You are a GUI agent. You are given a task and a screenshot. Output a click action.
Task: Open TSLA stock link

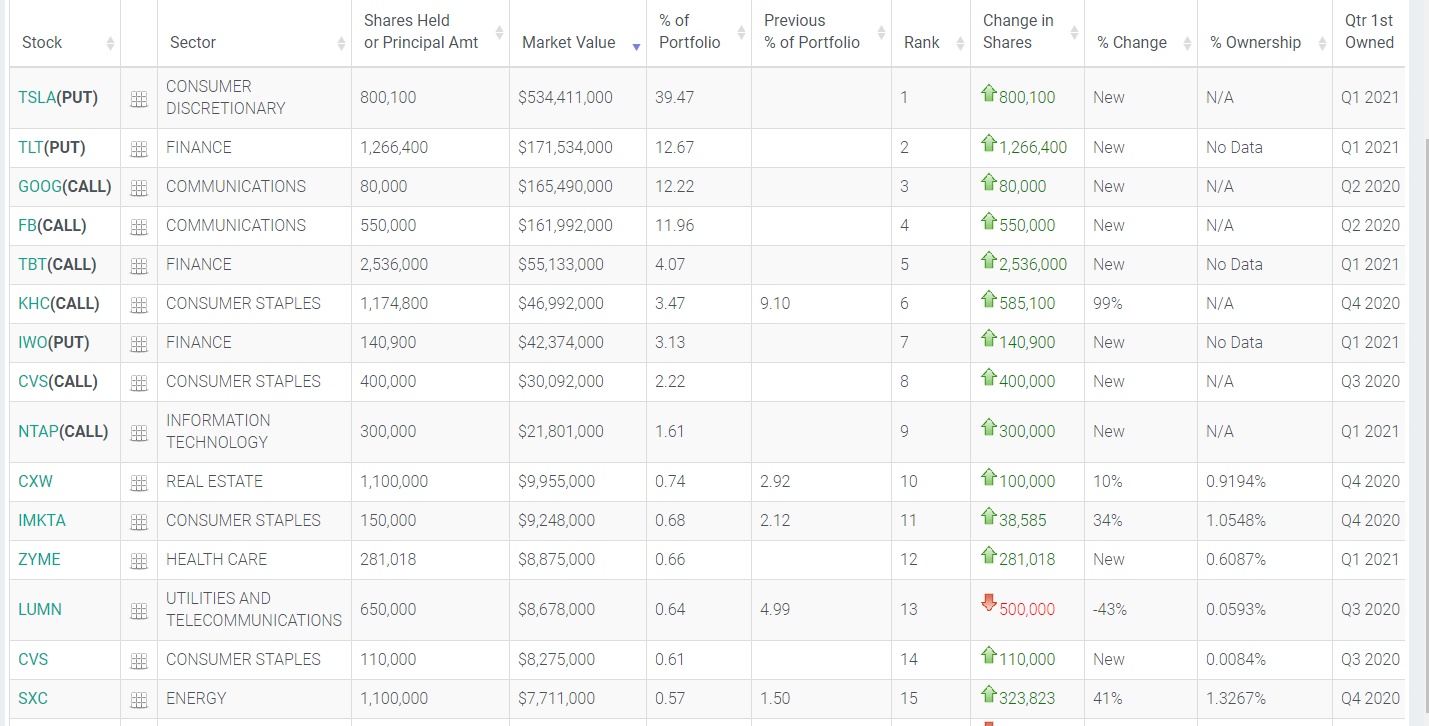(x=37, y=98)
